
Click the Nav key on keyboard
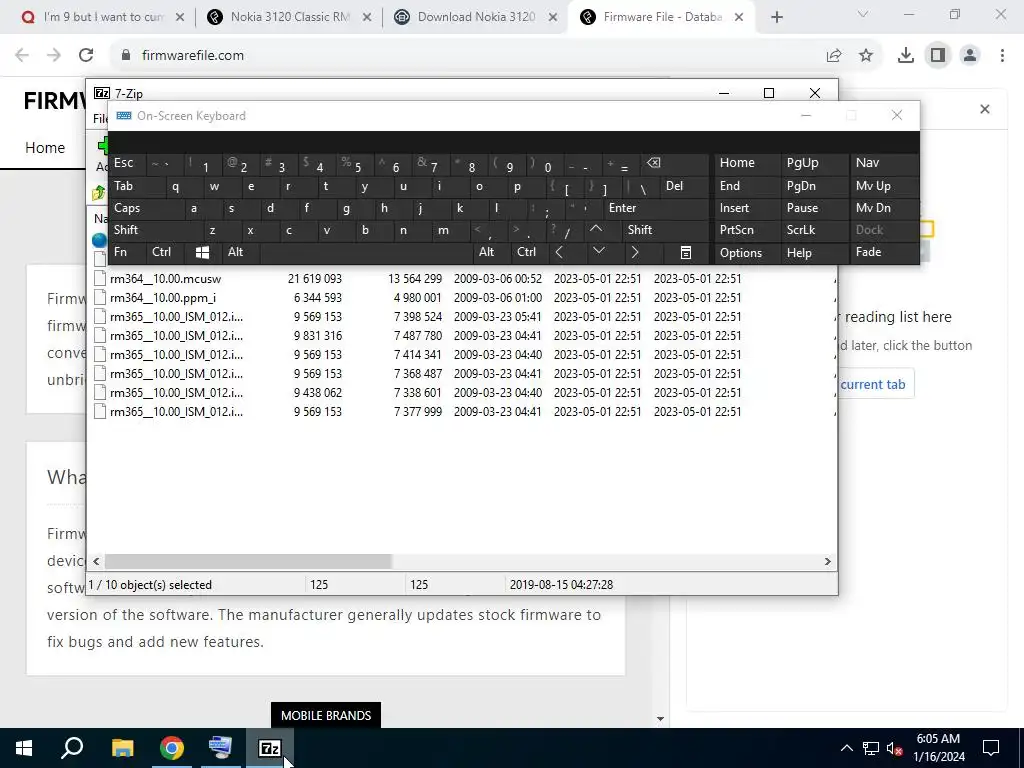884,163
